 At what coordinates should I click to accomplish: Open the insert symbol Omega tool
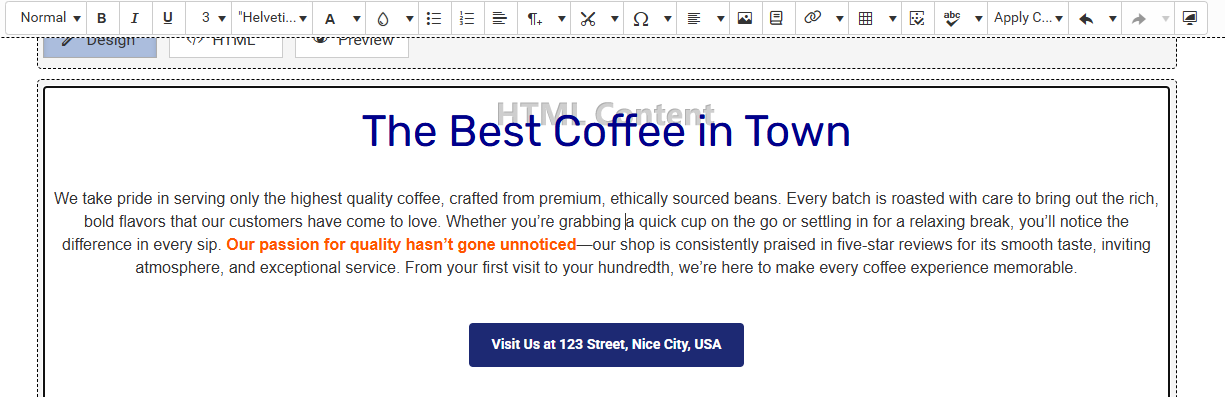640,18
